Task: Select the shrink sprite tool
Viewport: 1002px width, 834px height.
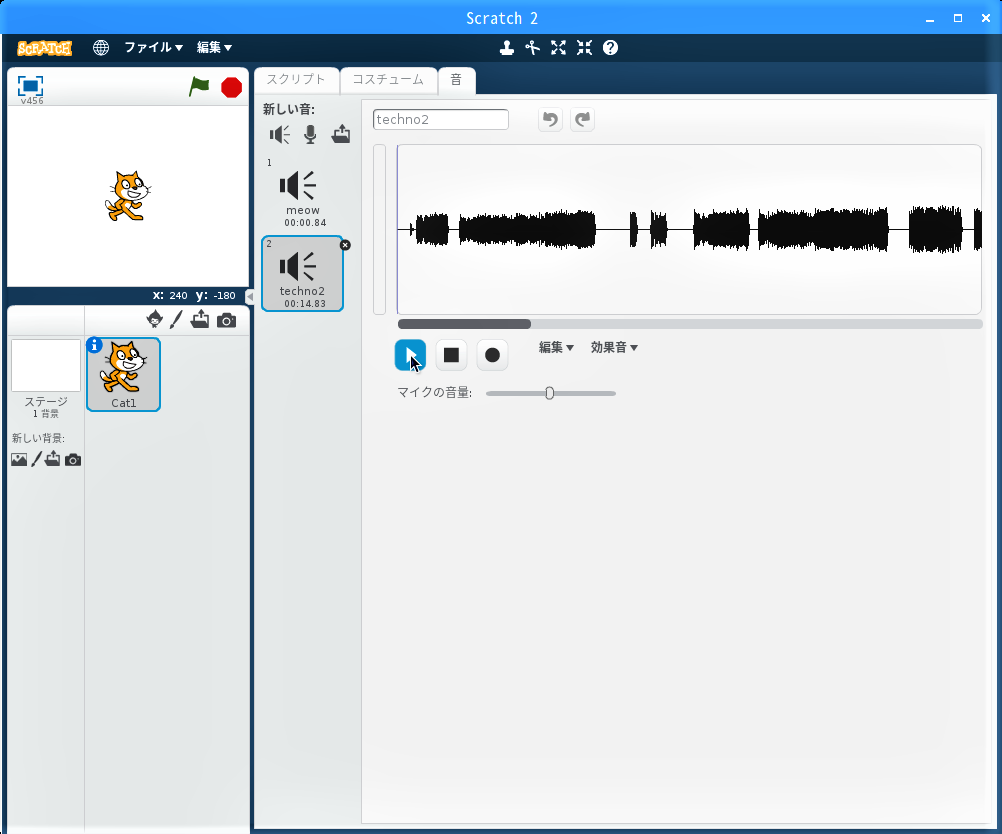Action: [x=584, y=48]
